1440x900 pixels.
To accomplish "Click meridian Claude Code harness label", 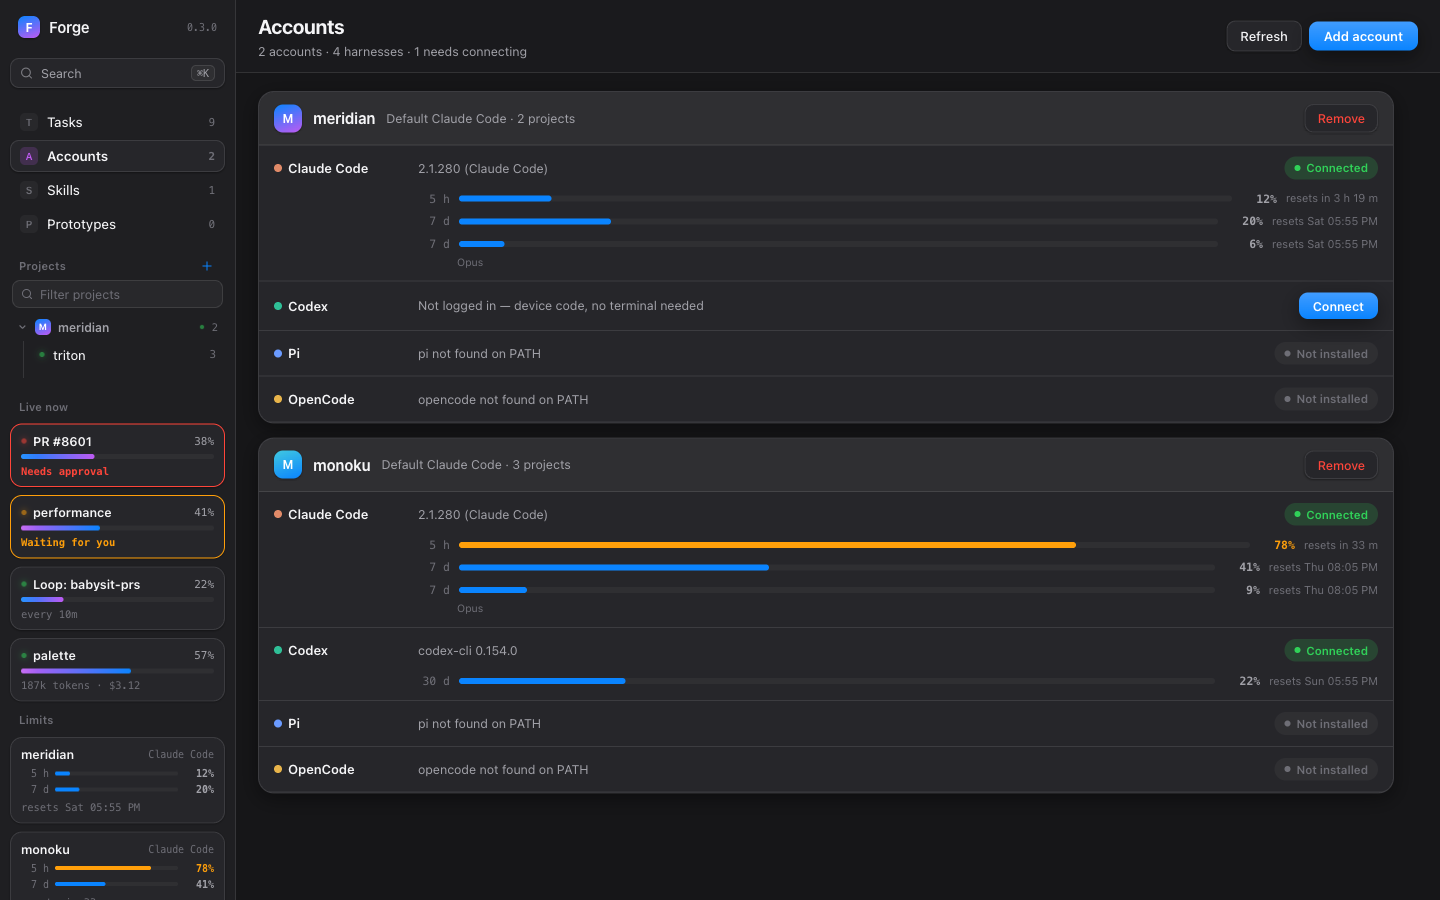I will pyautogui.click(x=328, y=168).
